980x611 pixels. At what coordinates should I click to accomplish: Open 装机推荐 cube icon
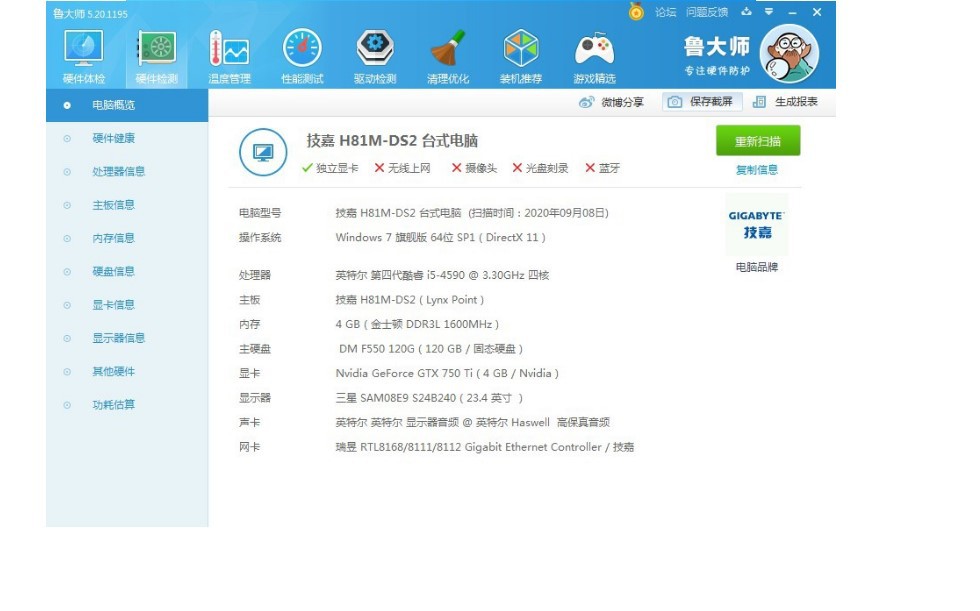pyautogui.click(x=521, y=56)
